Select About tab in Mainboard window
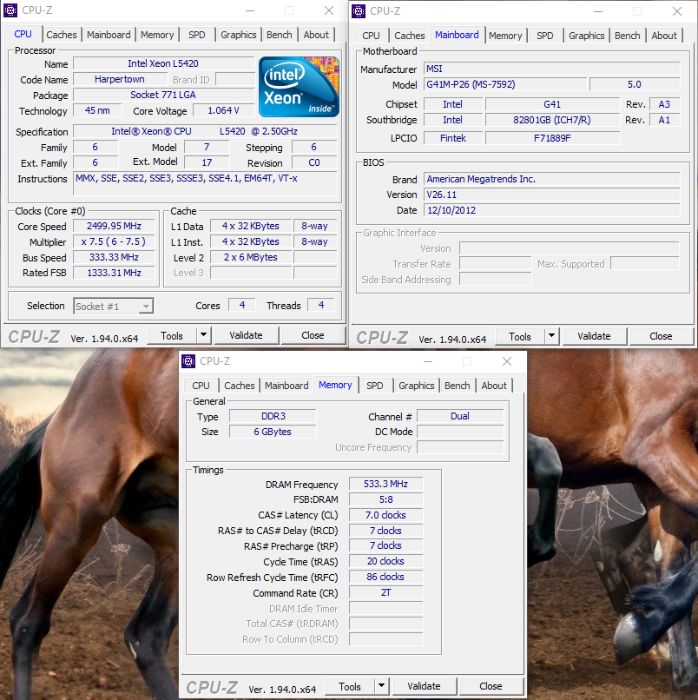Screen dimensions: 698x700 664,36
